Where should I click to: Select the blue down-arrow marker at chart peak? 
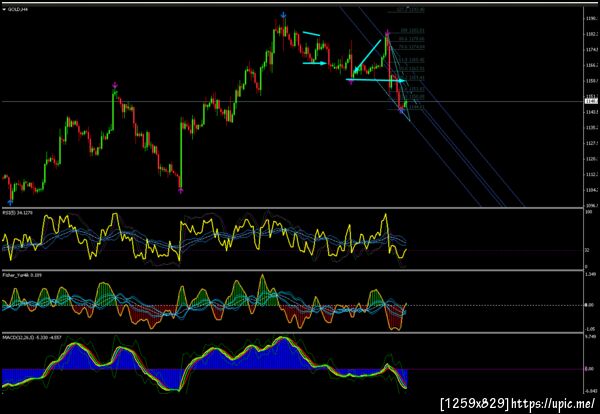[283, 15]
